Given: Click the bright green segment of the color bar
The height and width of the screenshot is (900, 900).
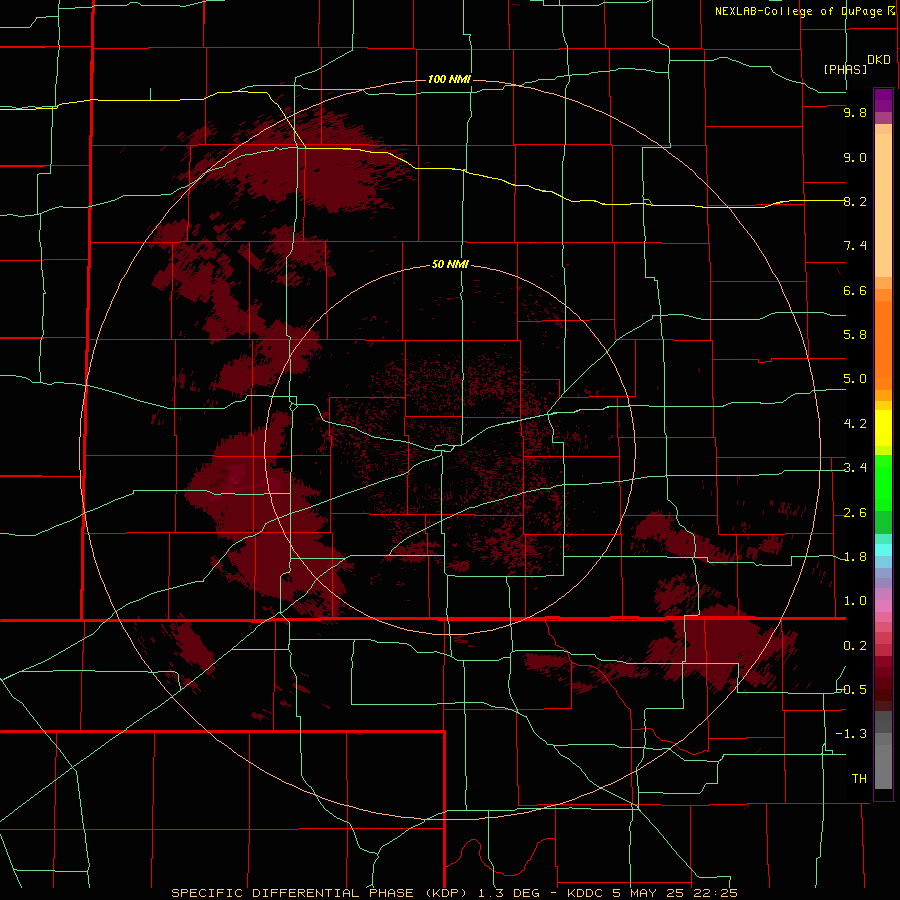Looking at the screenshot, I should [x=883, y=482].
